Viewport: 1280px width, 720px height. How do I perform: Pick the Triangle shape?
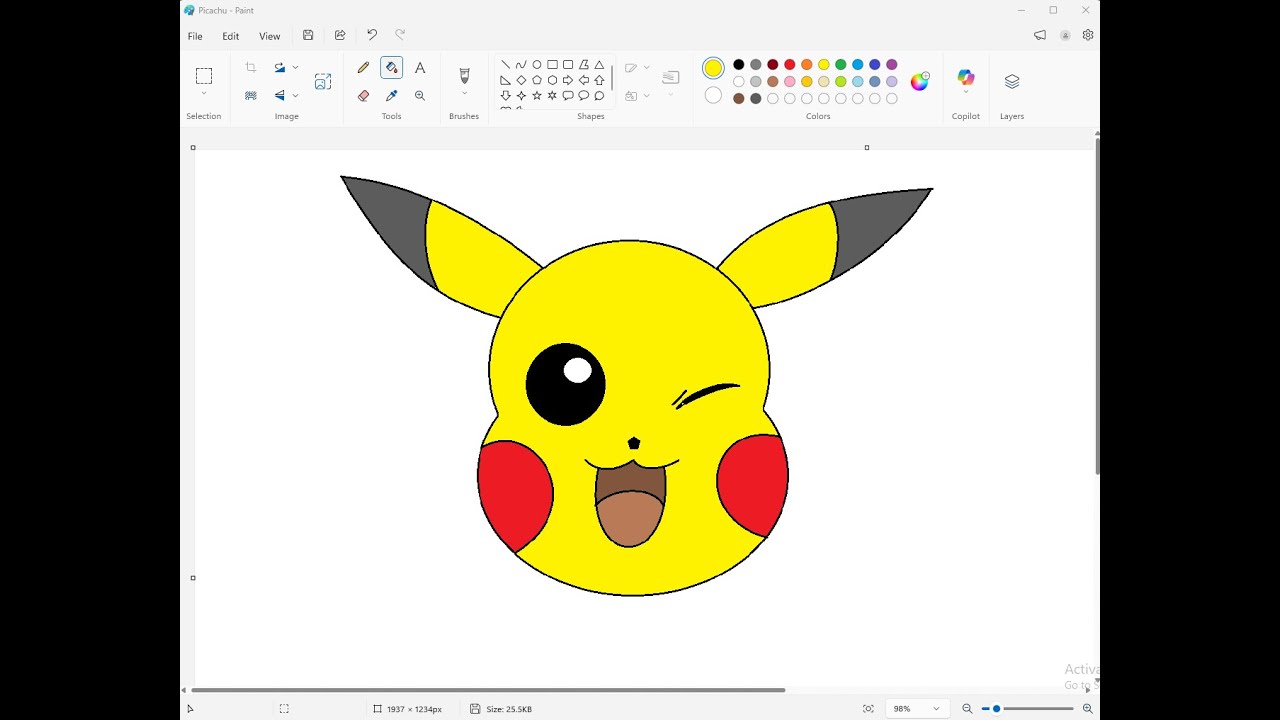point(599,65)
